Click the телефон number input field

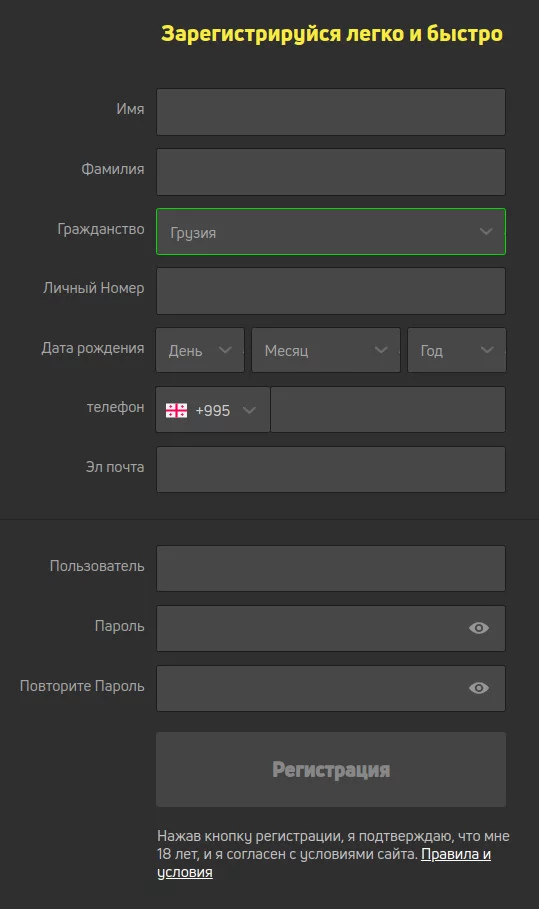(x=388, y=410)
